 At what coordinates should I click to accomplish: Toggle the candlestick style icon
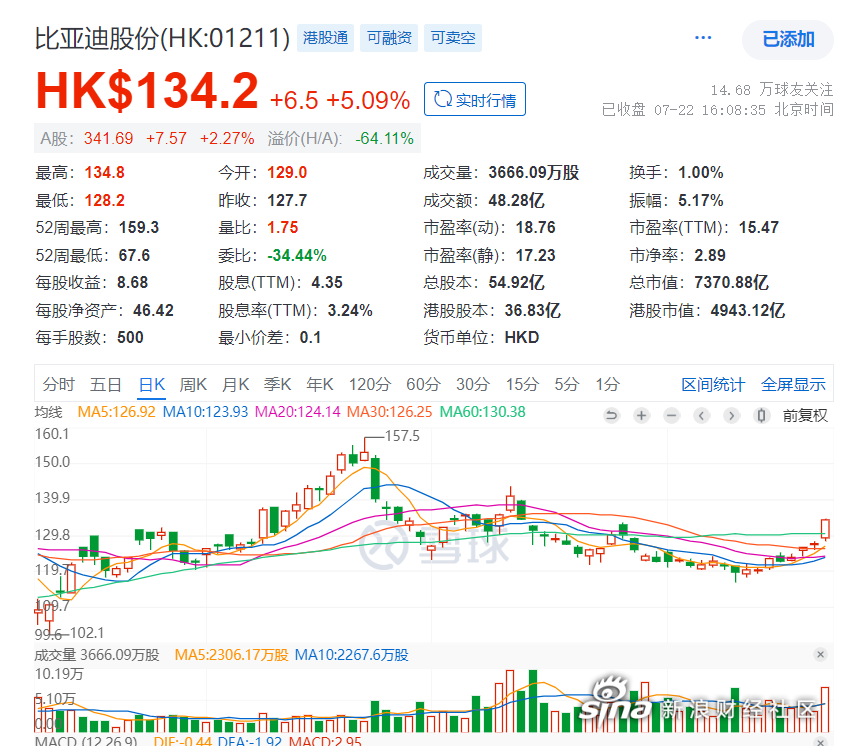[x=761, y=416]
